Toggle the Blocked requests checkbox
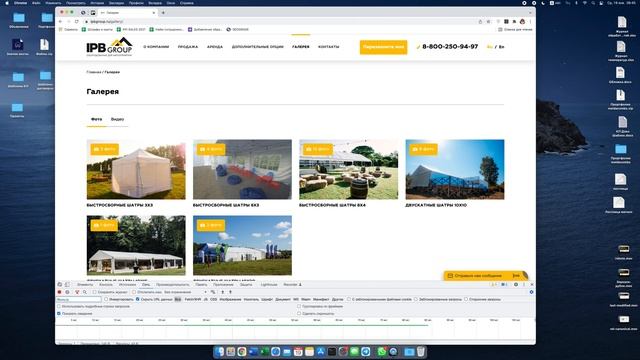 [x=416, y=299]
